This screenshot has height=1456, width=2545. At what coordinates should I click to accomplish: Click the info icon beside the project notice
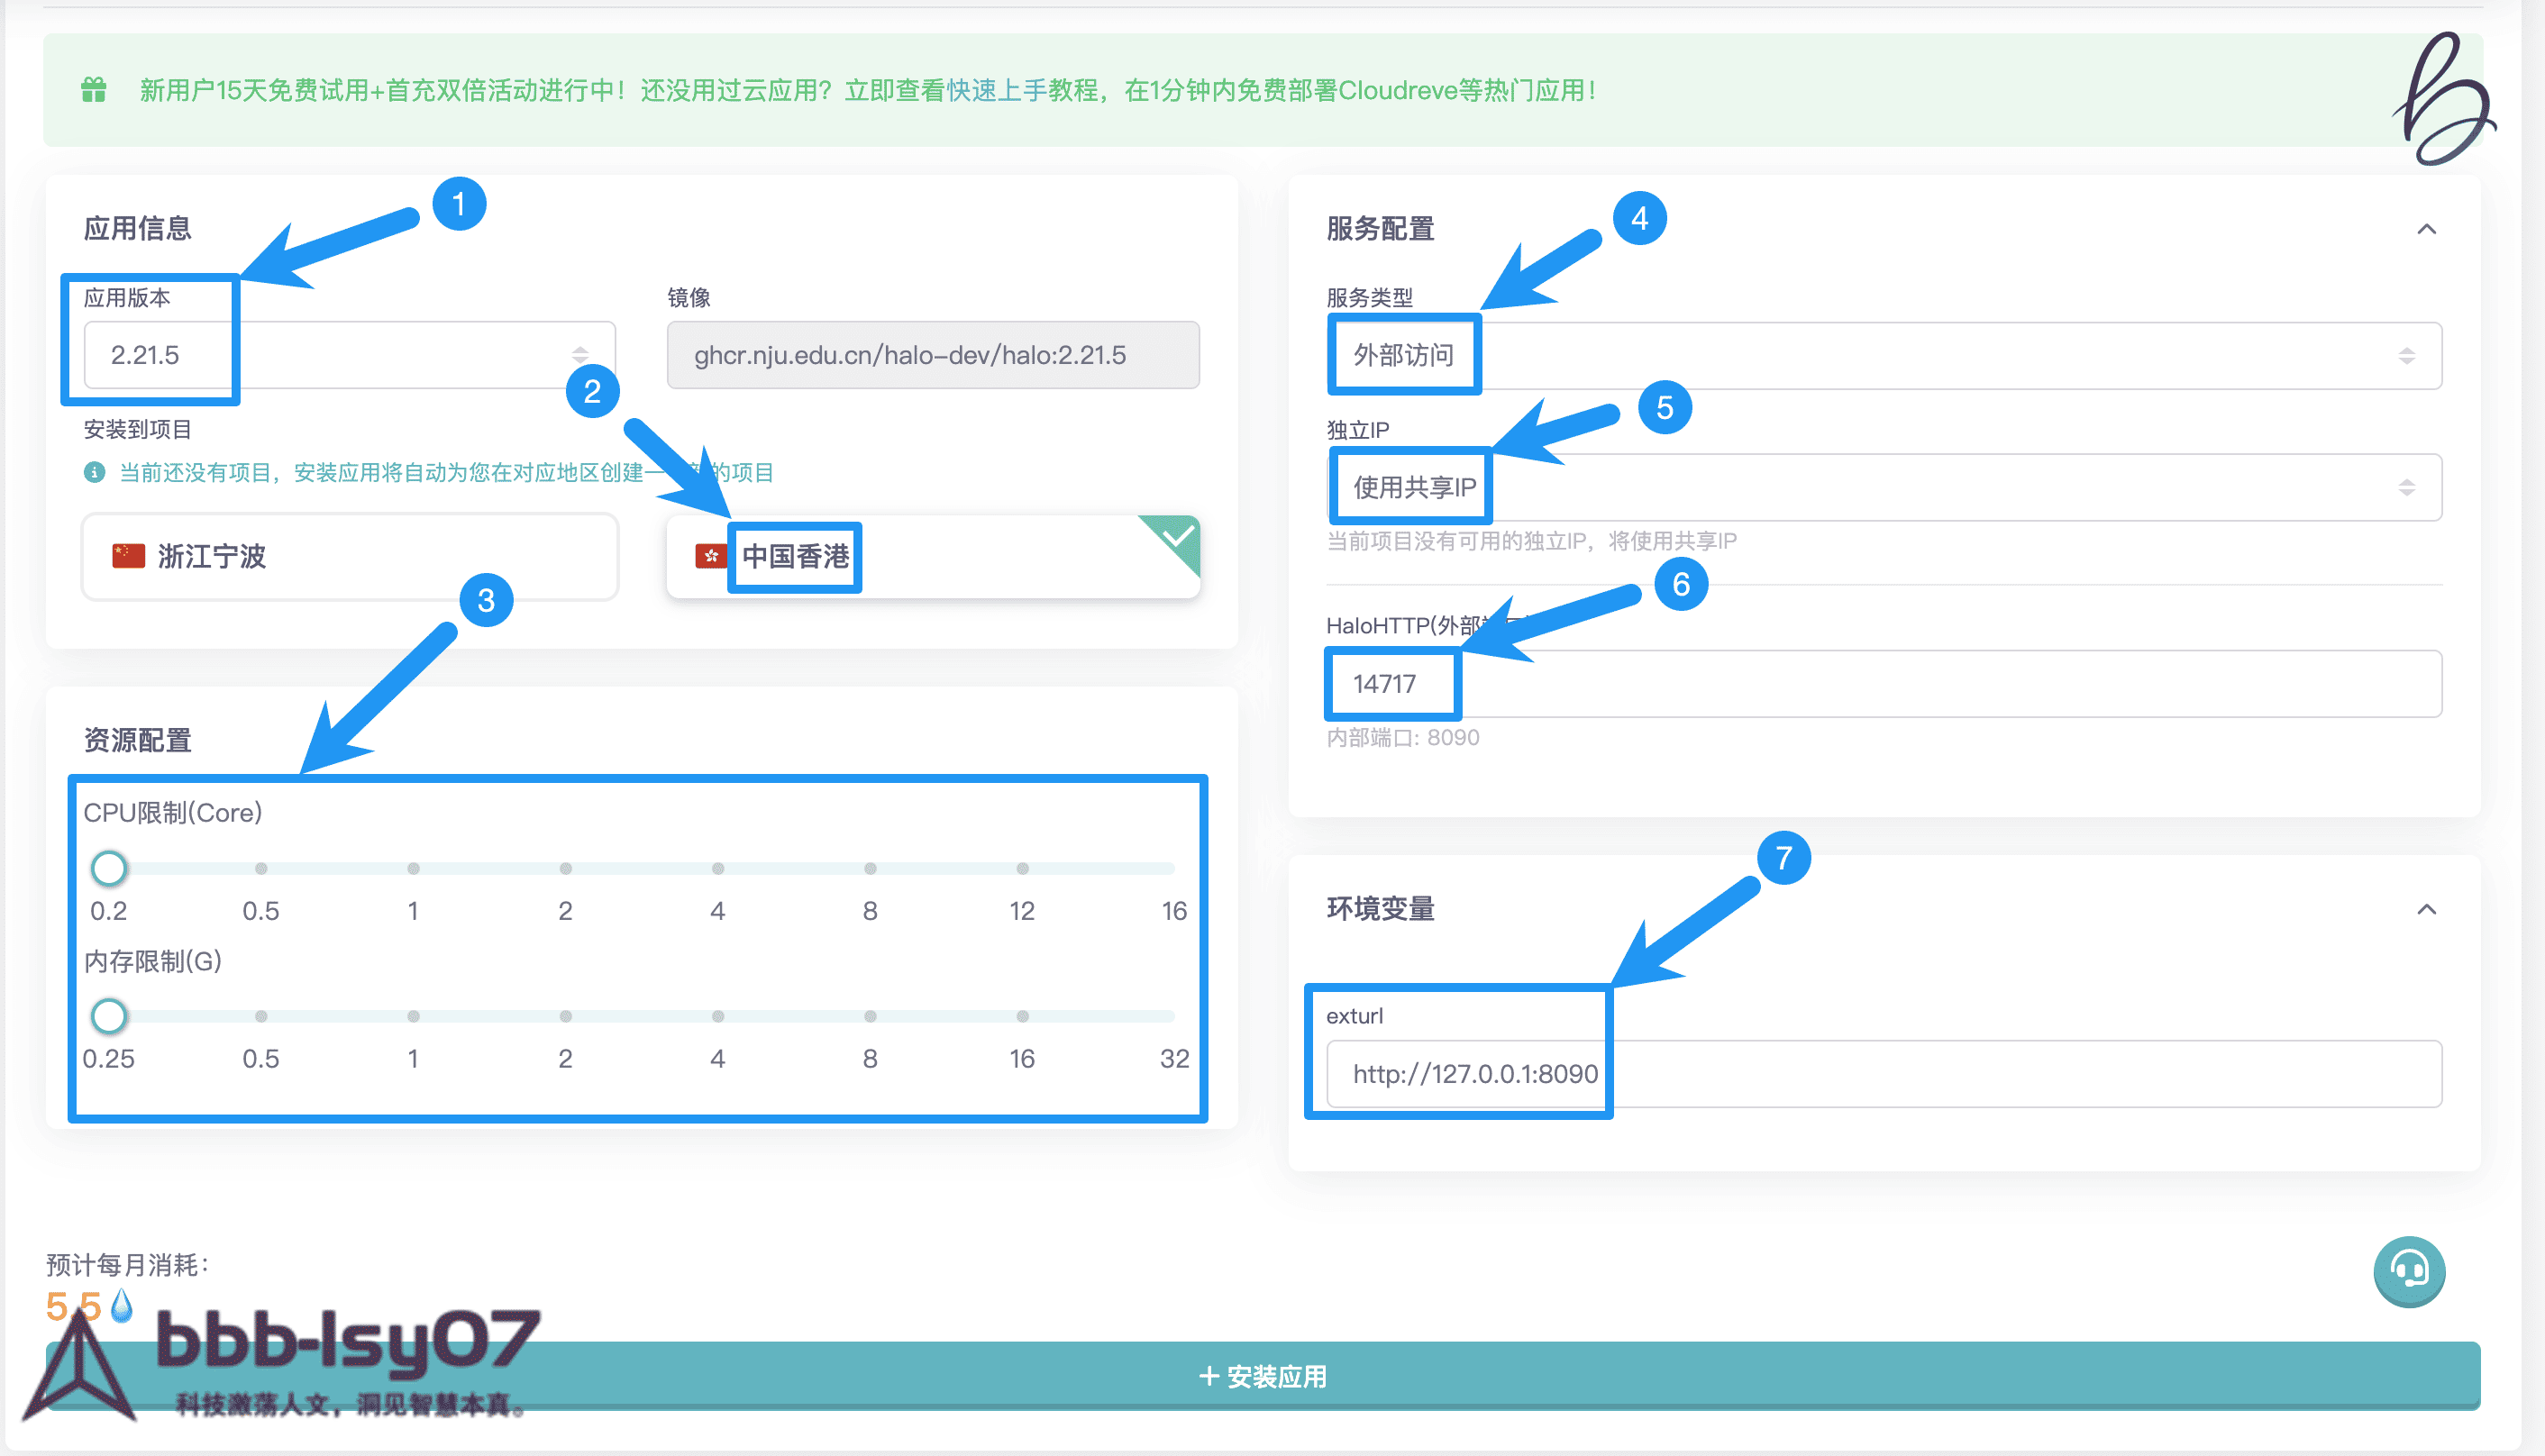[x=94, y=472]
